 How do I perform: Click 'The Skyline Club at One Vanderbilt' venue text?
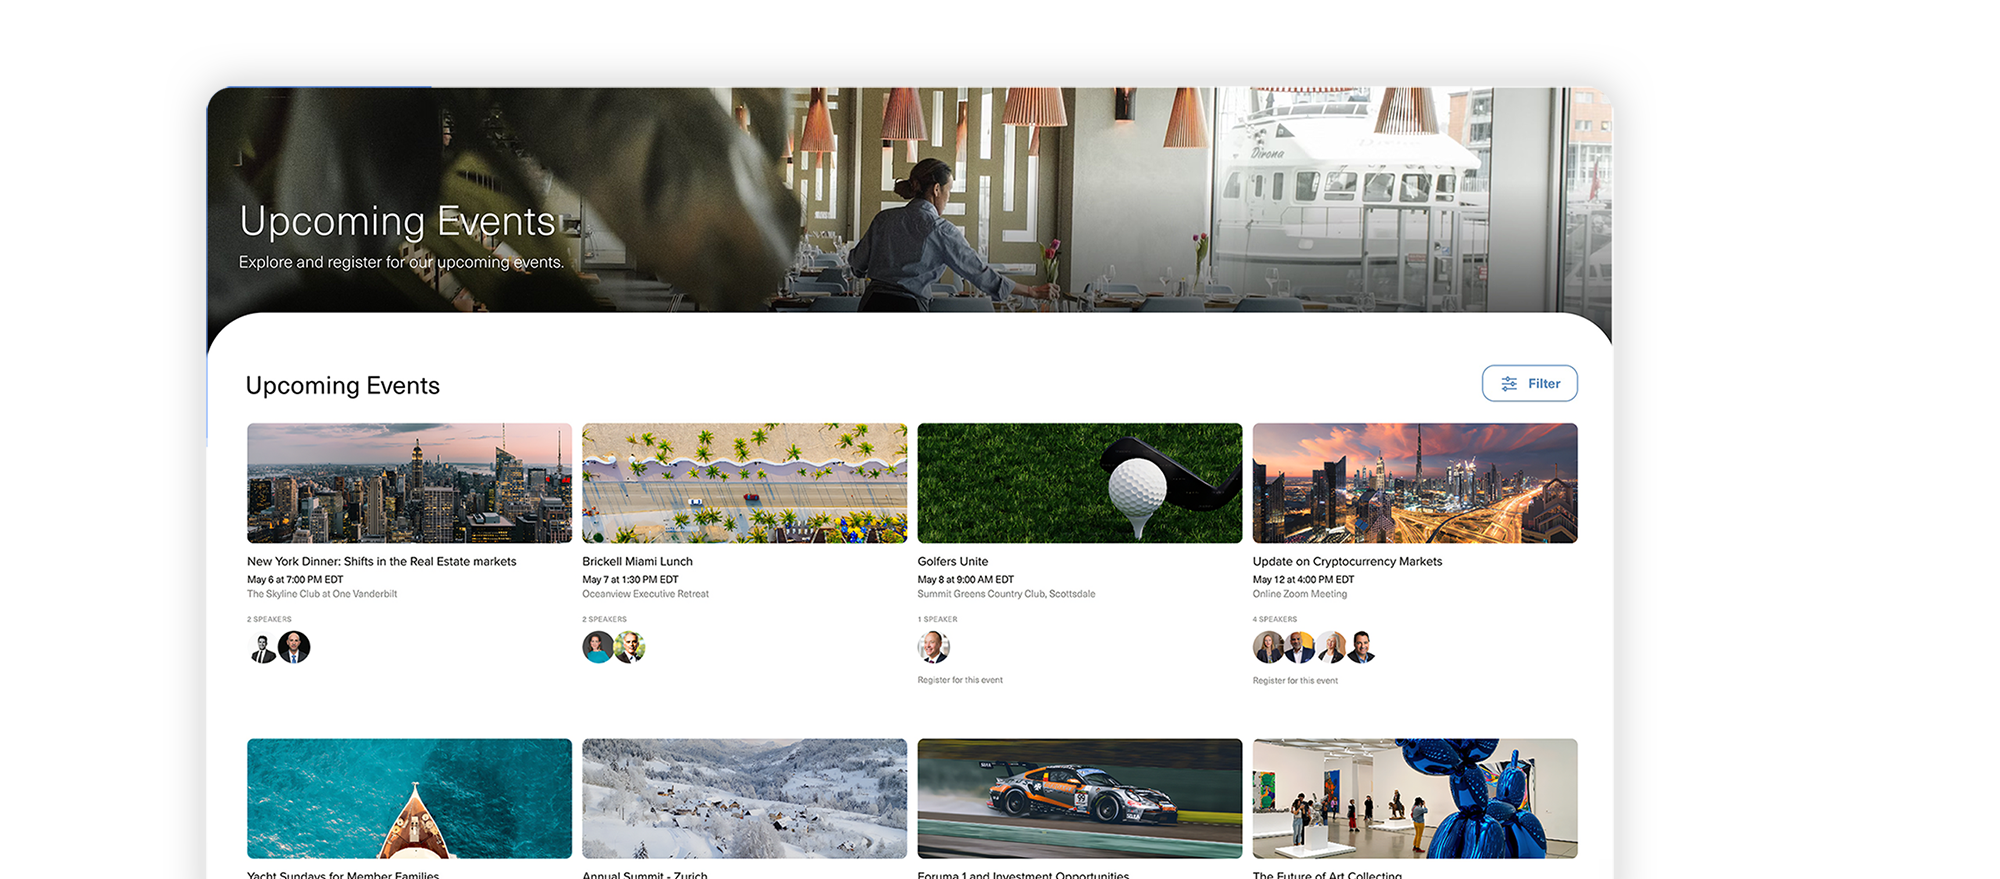point(322,594)
